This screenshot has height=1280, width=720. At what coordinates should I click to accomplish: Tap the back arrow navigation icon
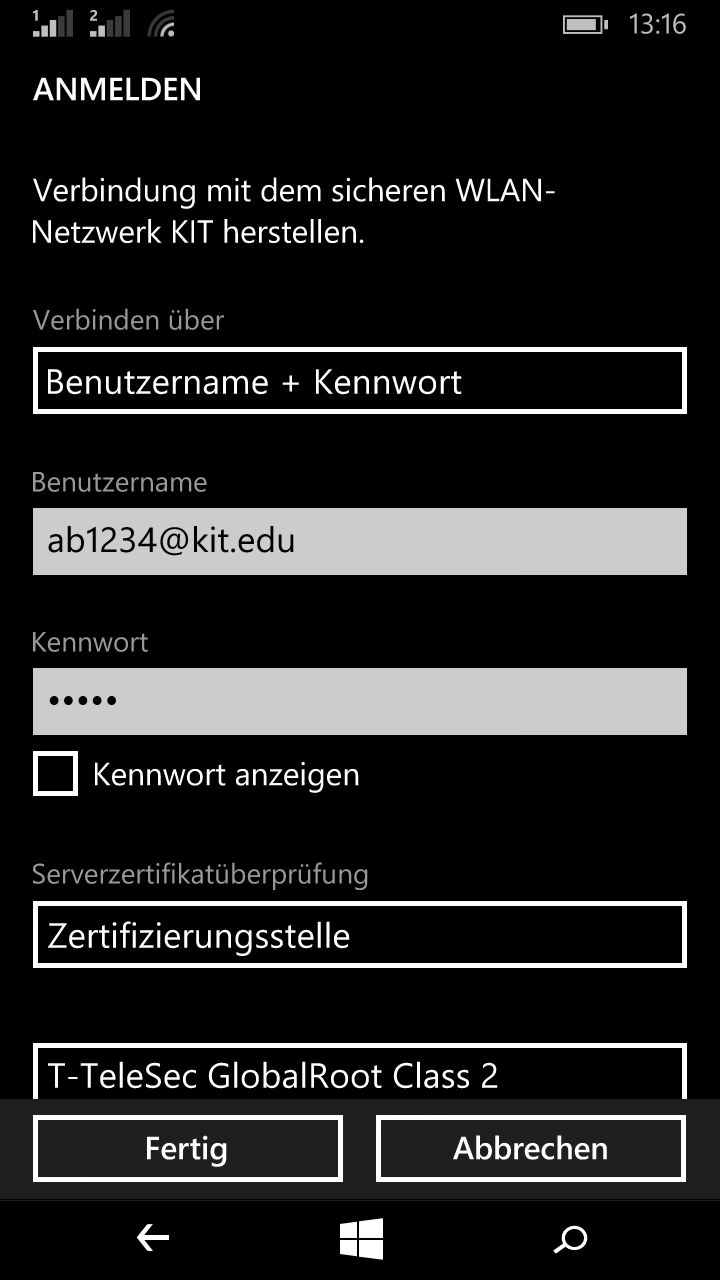(x=153, y=1239)
